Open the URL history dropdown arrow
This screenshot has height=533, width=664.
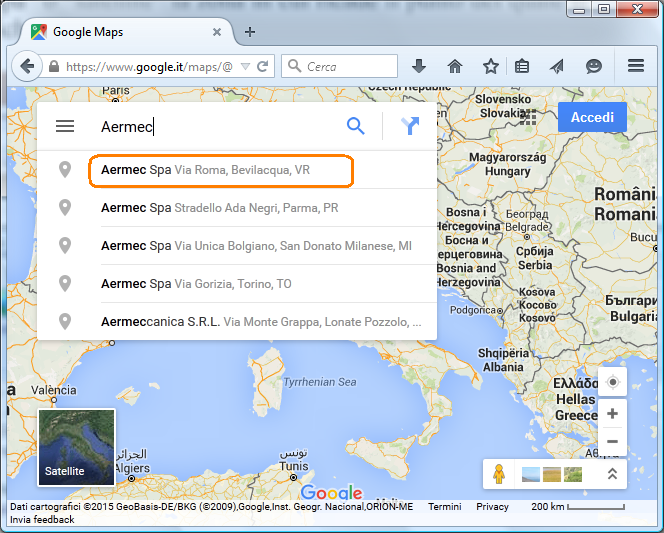click(x=245, y=66)
